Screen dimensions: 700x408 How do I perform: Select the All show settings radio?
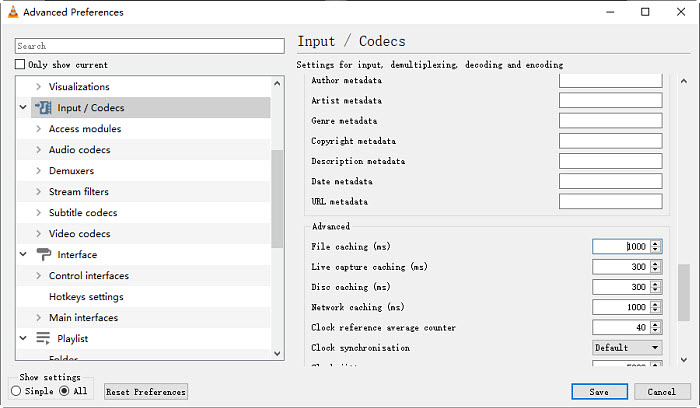click(x=64, y=391)
